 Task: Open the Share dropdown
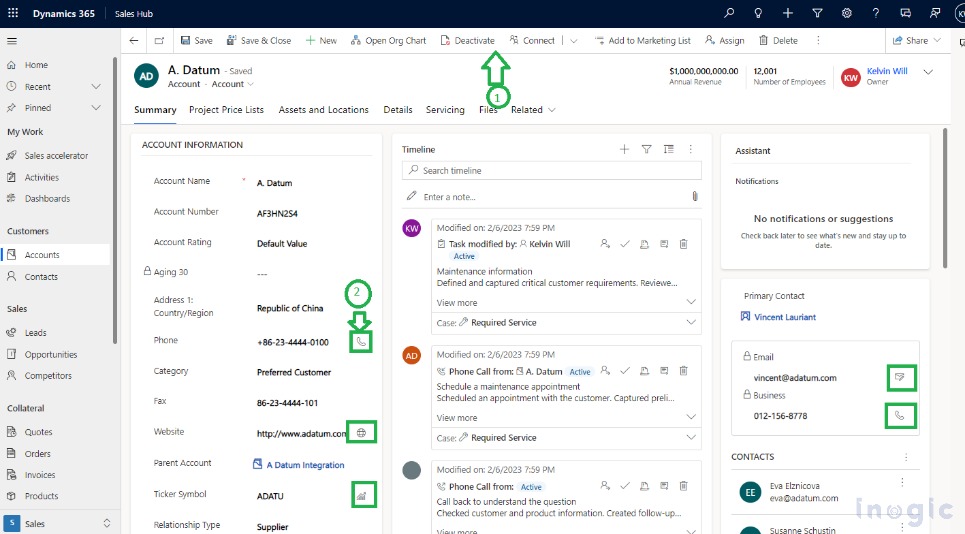pyautogui.click(x=917, y=41)
